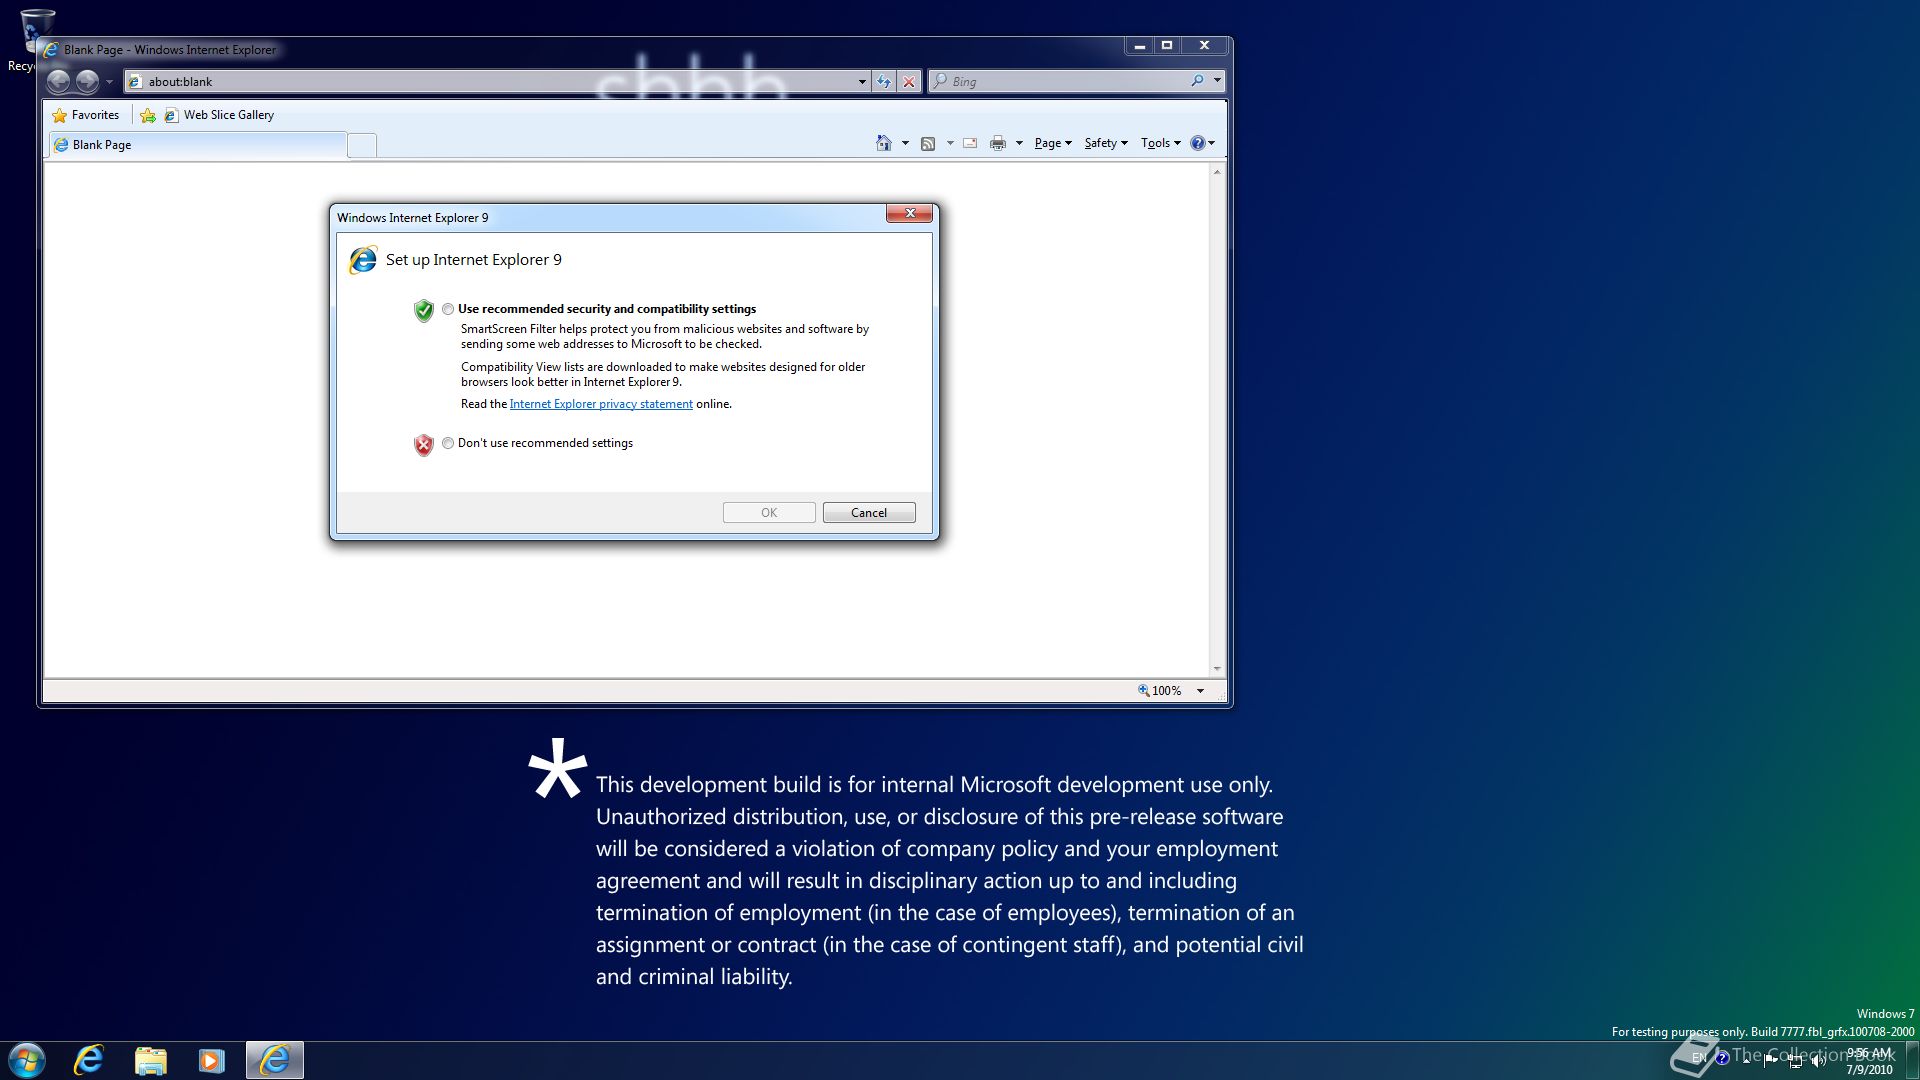This screenshot has width=1920, height=1080.
Task: Click the Search magnifier button
Action: [x=1197, y=81]
